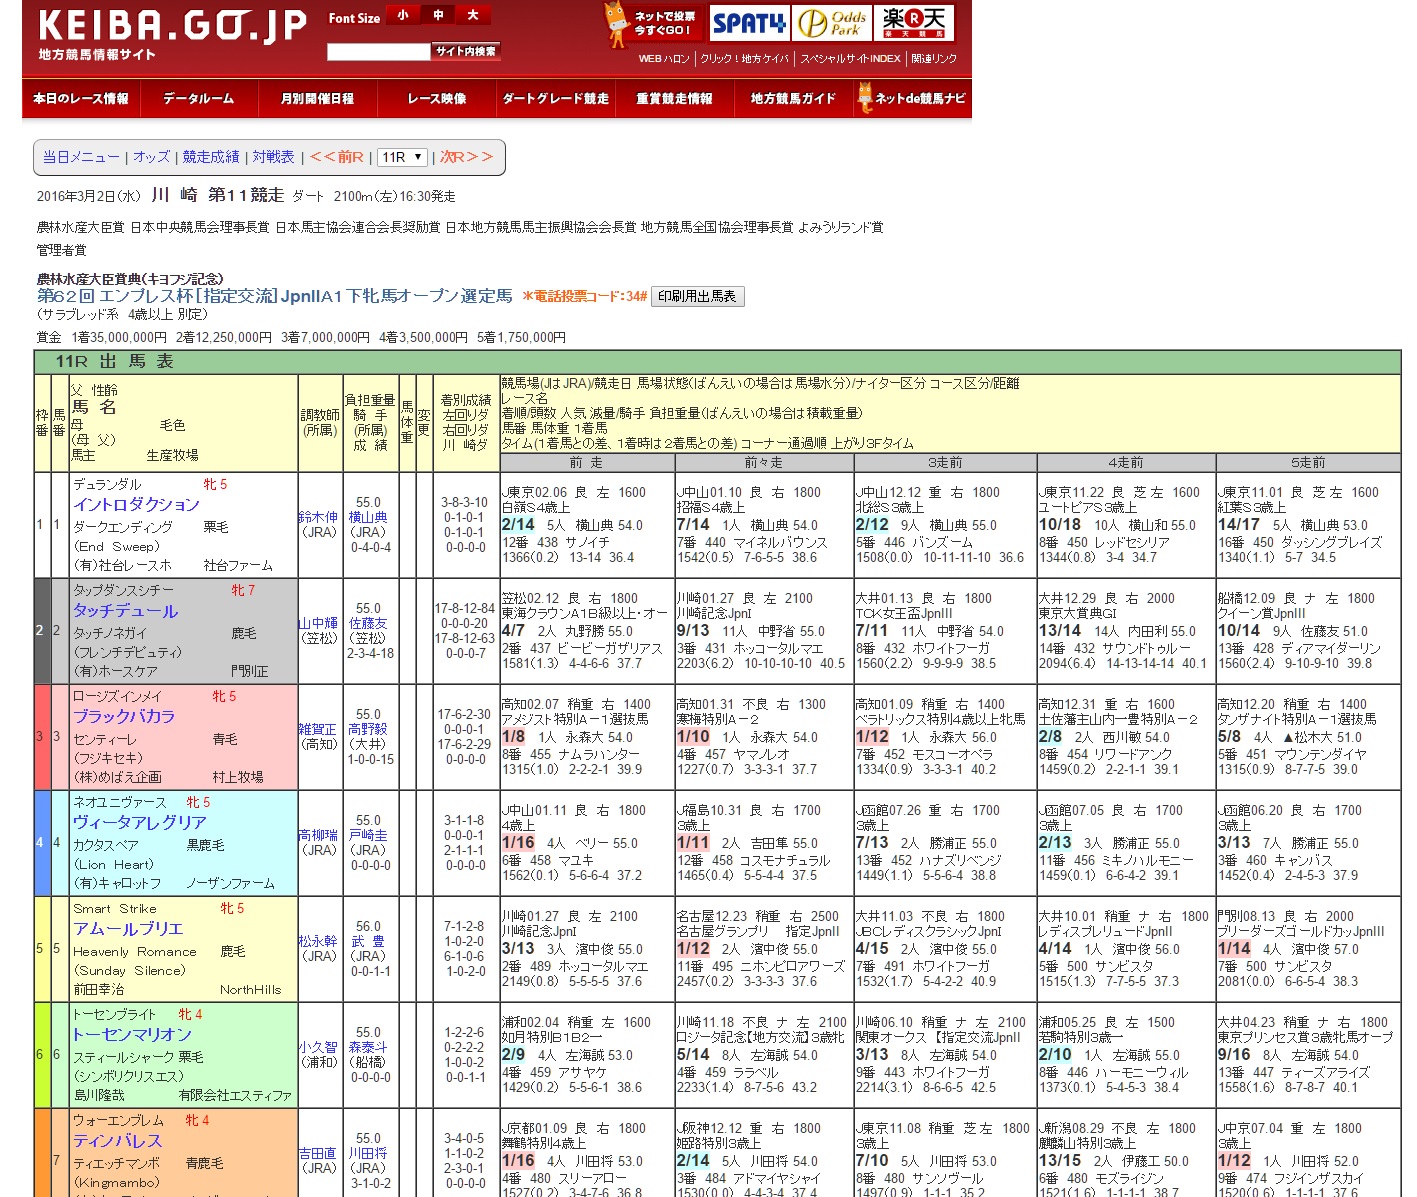The height and width of the screenshot is (1197, 1417).
Task: Open the 11R race number dropdown
Action: (404, 157)
